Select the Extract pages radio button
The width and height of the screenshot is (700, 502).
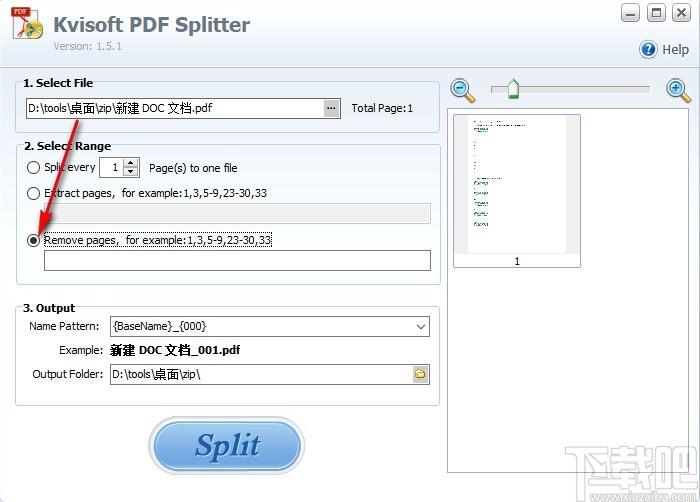[x=34, y=193]
